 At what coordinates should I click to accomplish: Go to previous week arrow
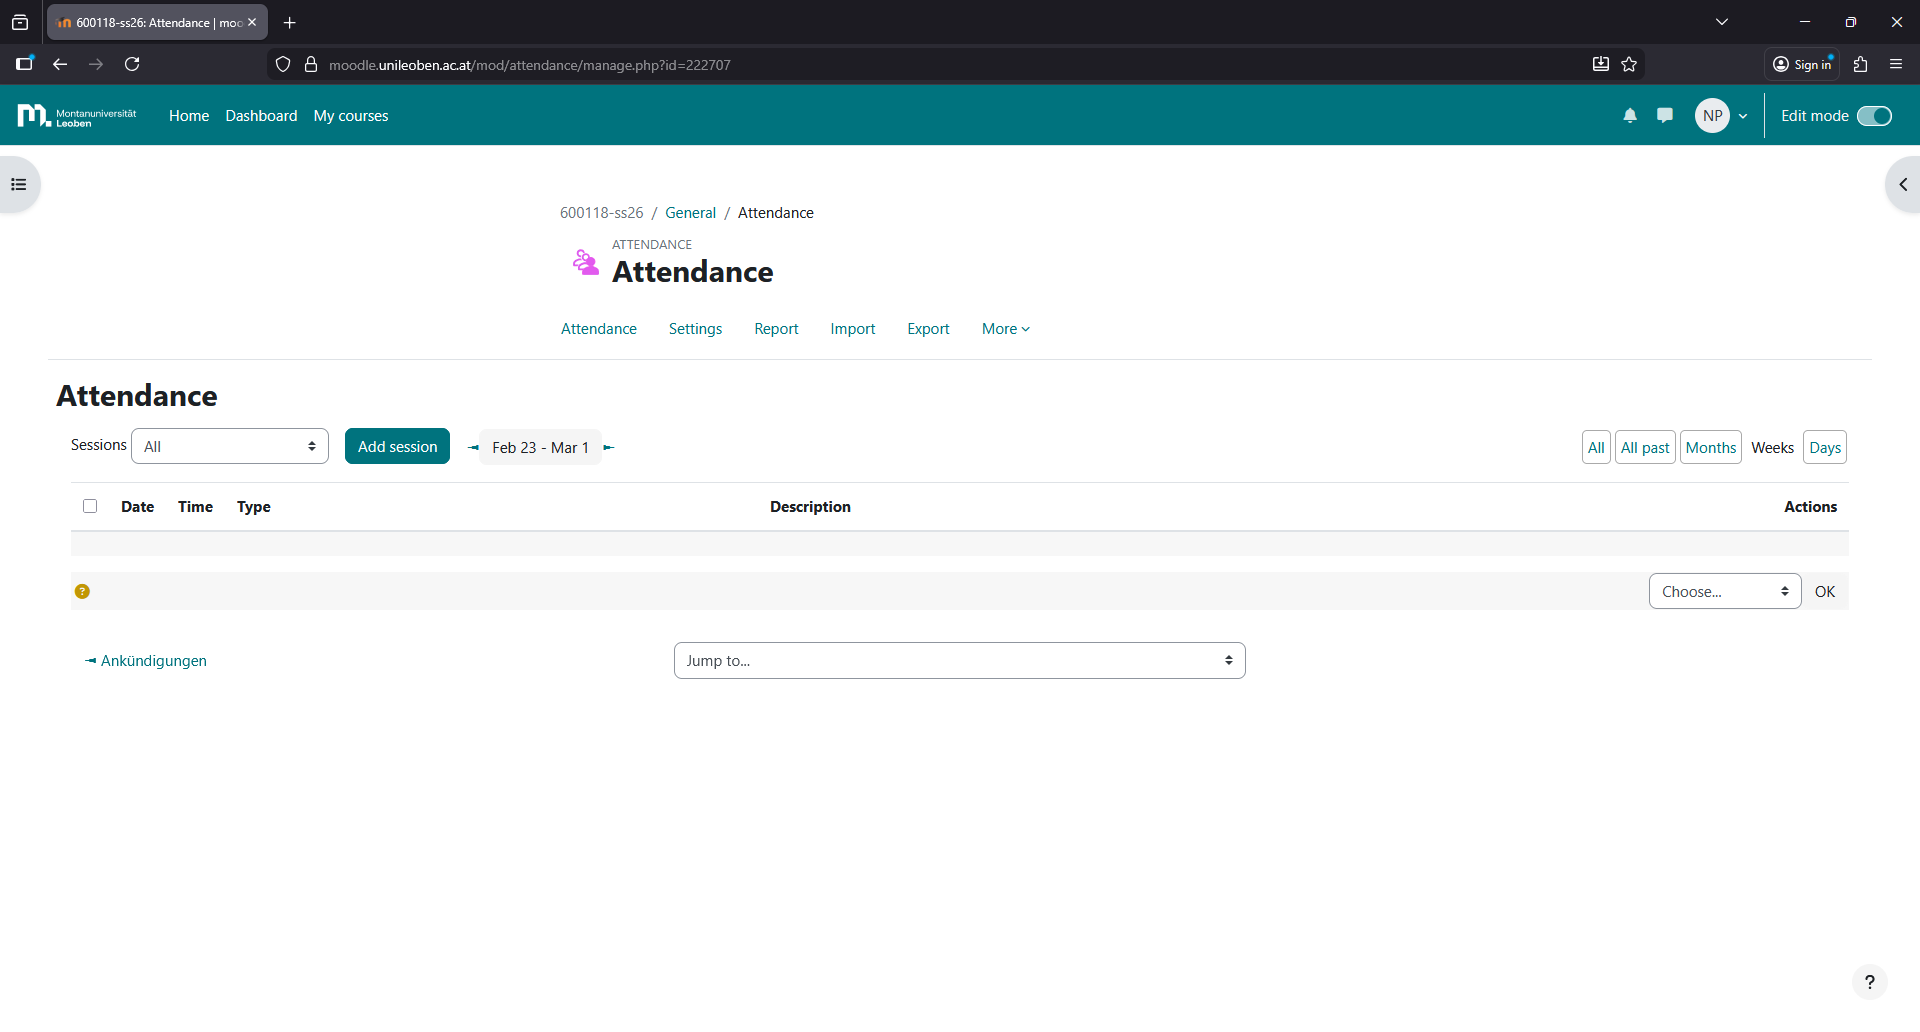coord(473,448)
